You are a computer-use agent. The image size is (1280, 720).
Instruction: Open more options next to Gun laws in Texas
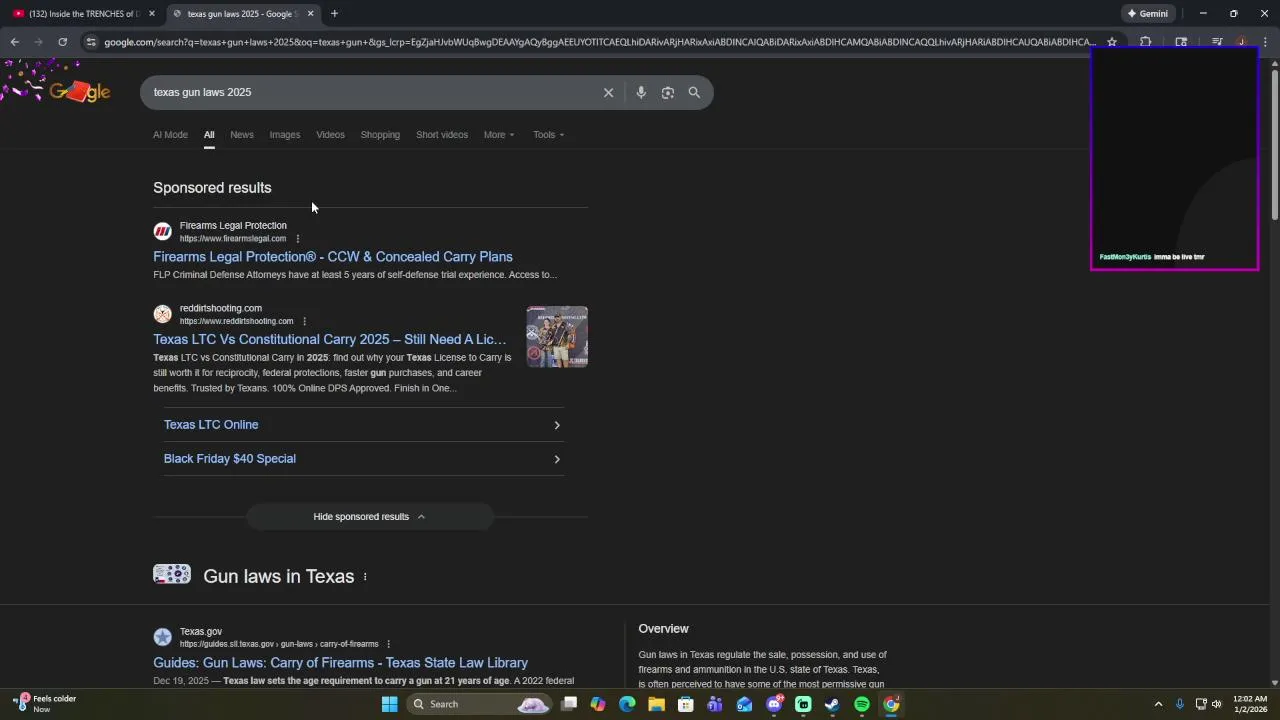365,576
